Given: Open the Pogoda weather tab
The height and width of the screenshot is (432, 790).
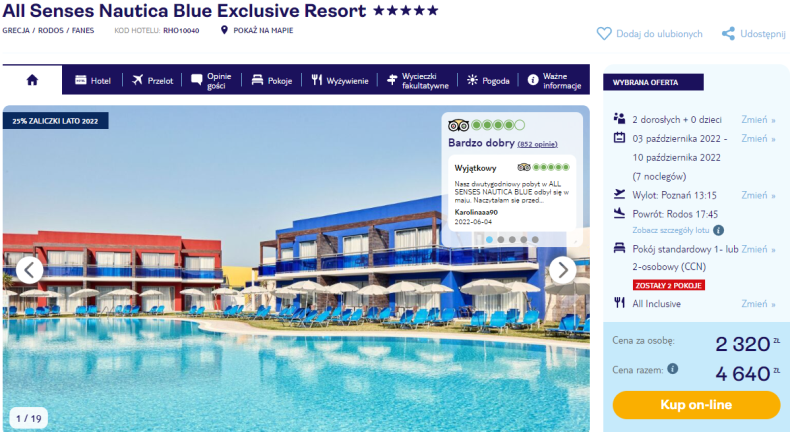Looking at the screenshot, I should (488, 80).
